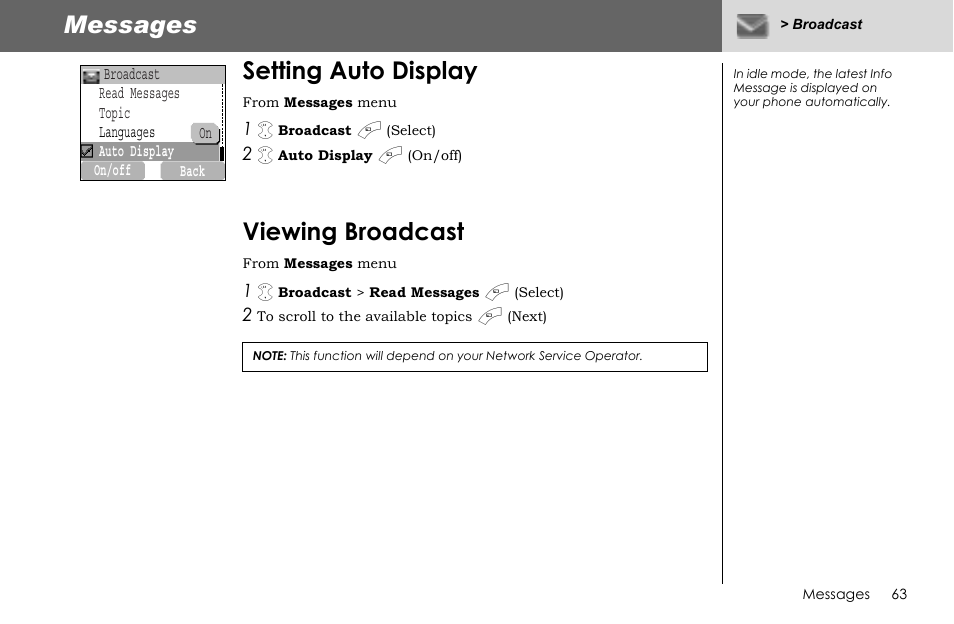The width and height of the screenshot is (954, 624).
Task: Click the NOTE box about Network Service Operator
Action: pyautogui.click(x=475, y=357)
